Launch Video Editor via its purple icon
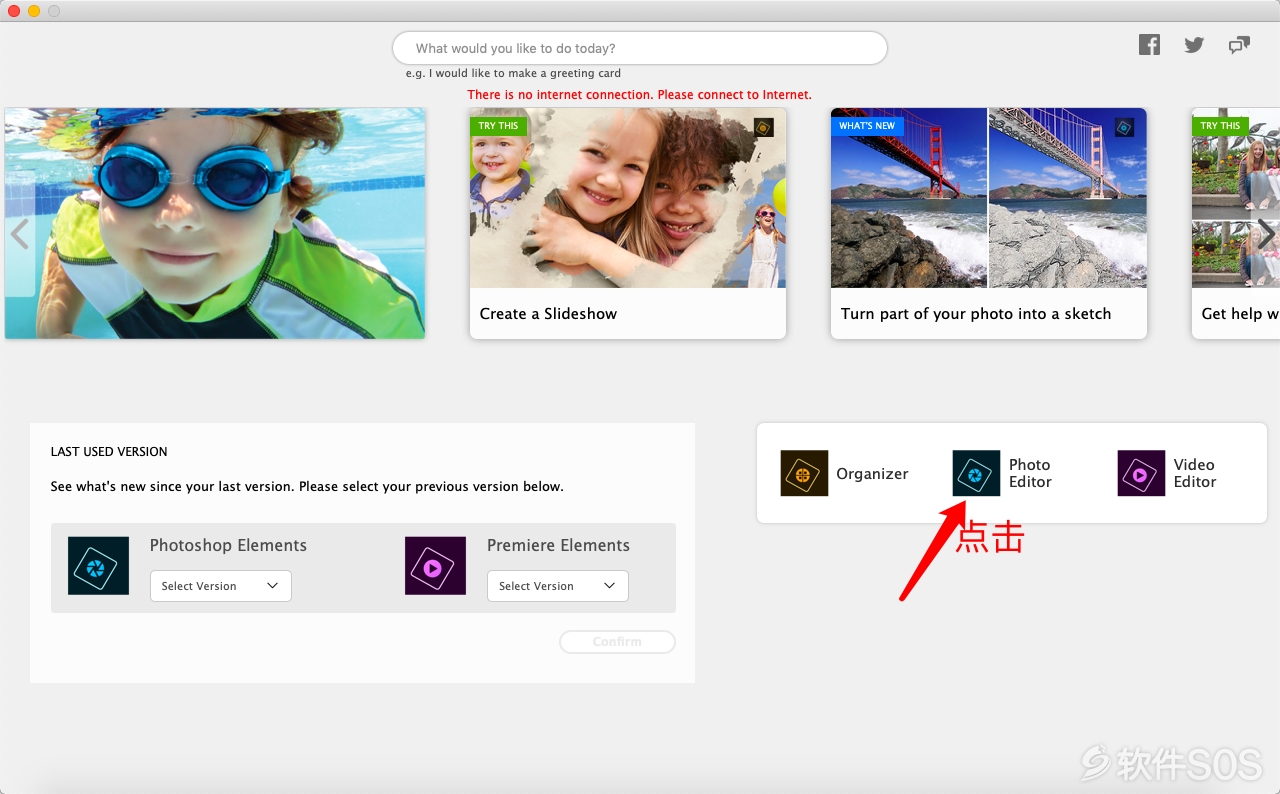1280x794 pixels. pyautogui.click(x=1141, y=473)
